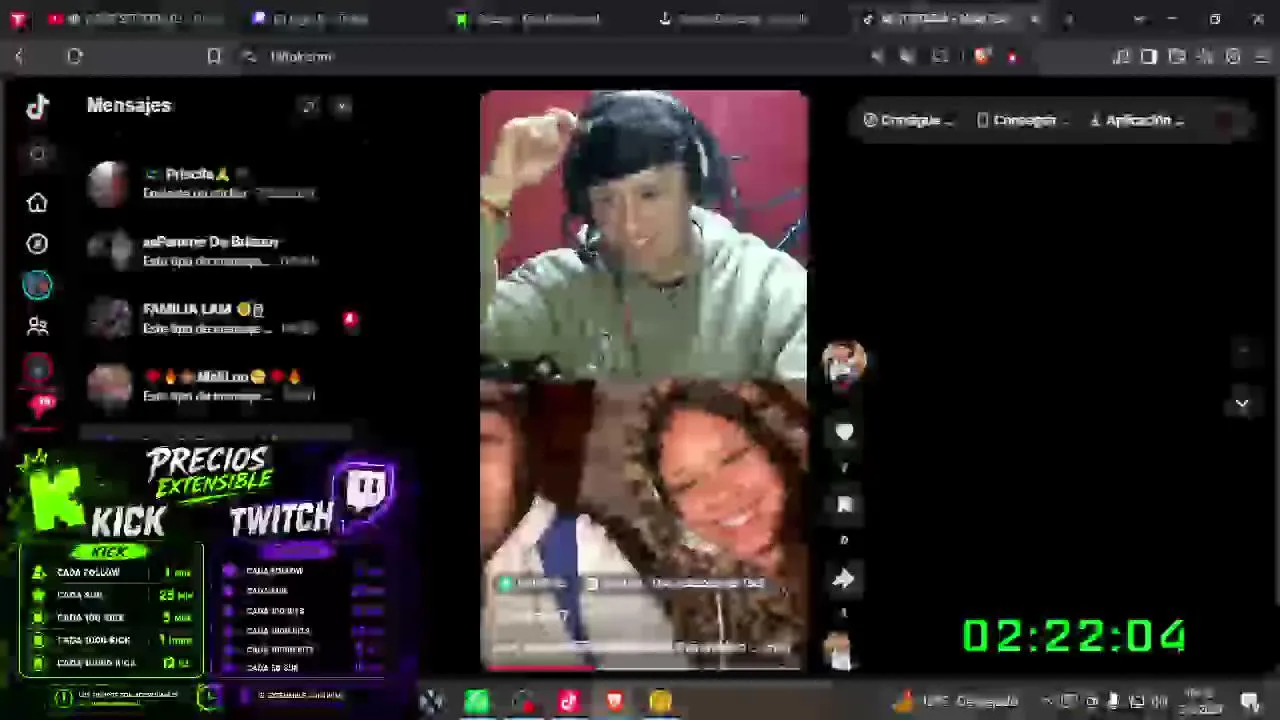Click the first button above the video sidebar
The width and height of the screenshot is (1280, 720).
point(908,120)
